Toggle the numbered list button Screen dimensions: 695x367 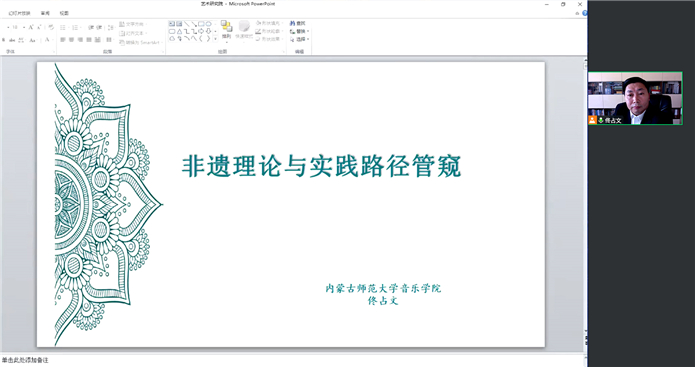coord(76,27)
